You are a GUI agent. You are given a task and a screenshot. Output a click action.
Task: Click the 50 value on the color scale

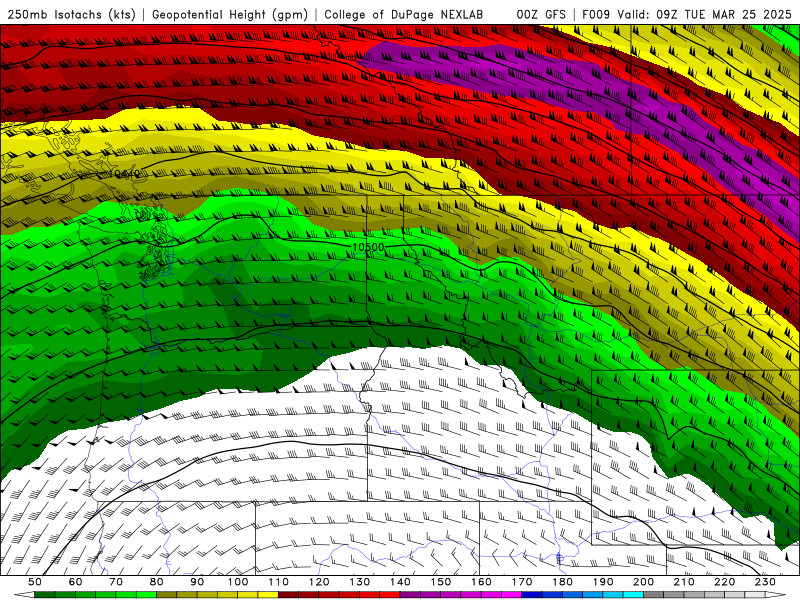[35, 582]
